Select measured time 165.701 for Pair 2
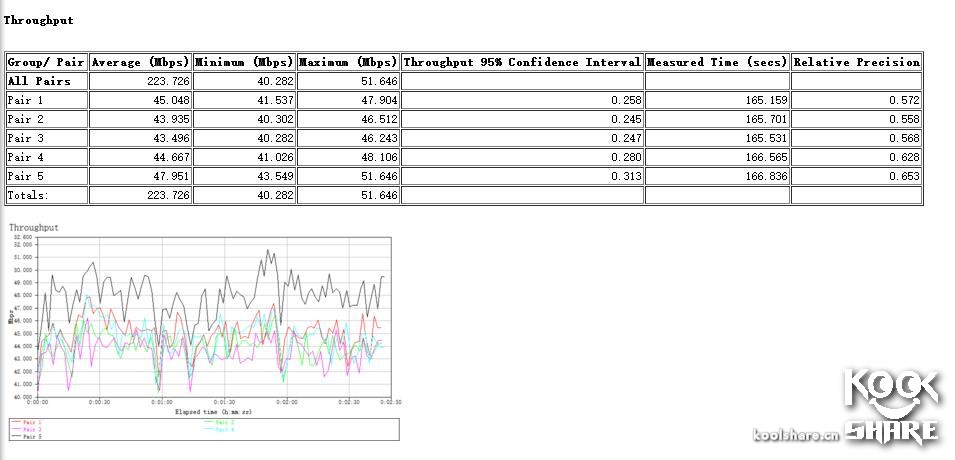 (x=767, y=119)
